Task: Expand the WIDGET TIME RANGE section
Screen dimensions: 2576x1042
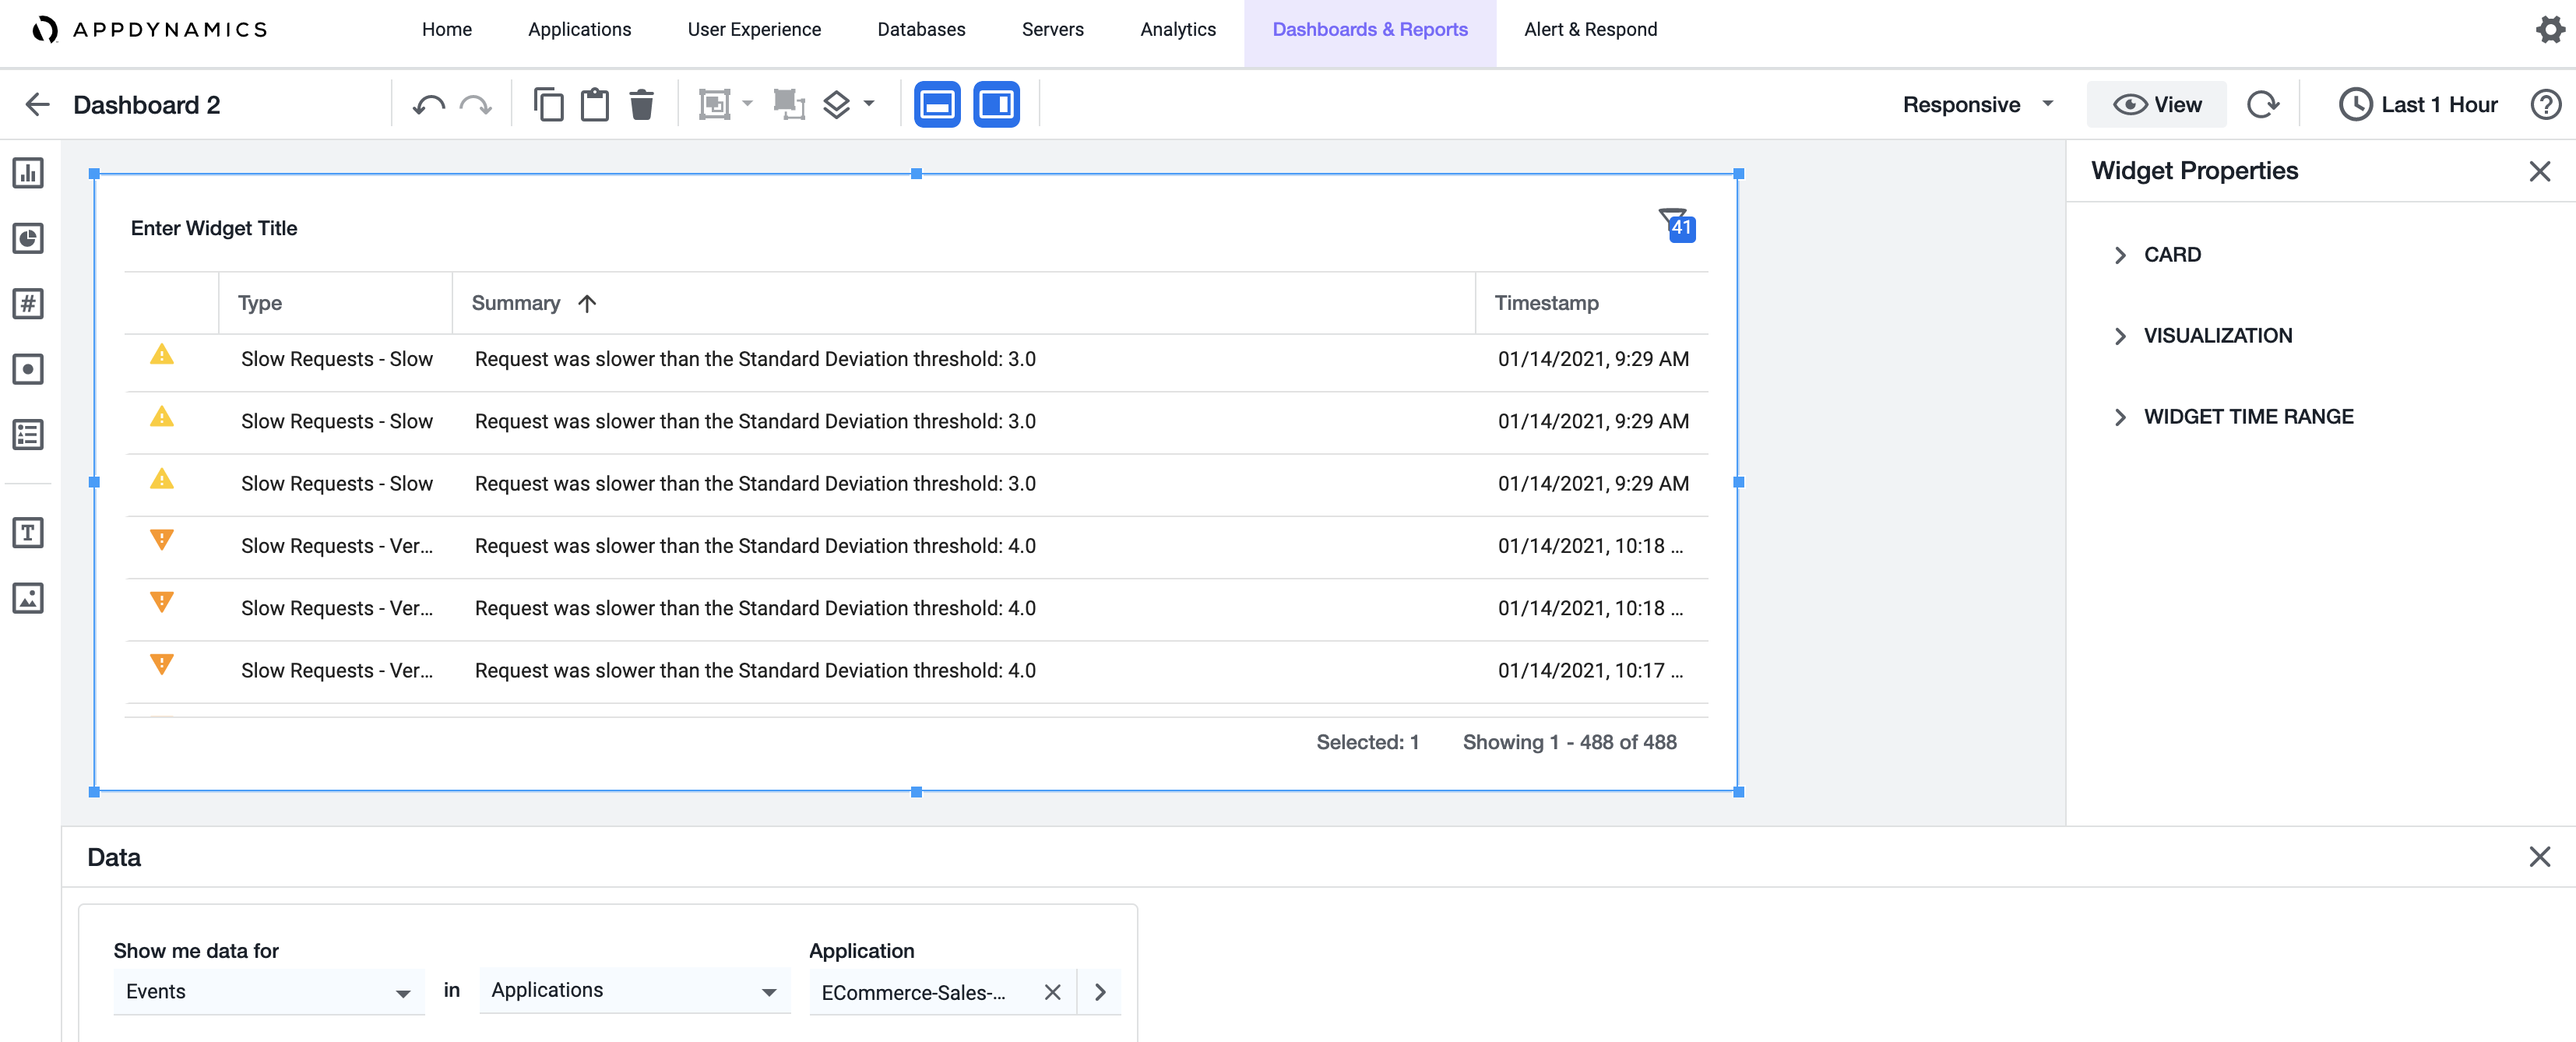Action: [2234, 417]
